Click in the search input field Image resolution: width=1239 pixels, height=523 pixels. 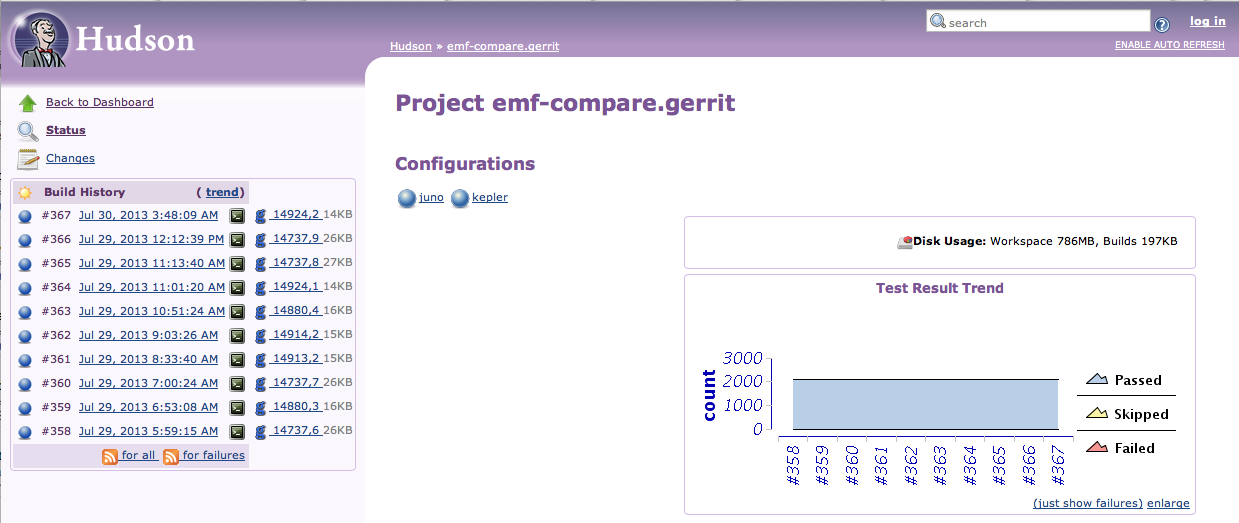(x=1038, y=21)
